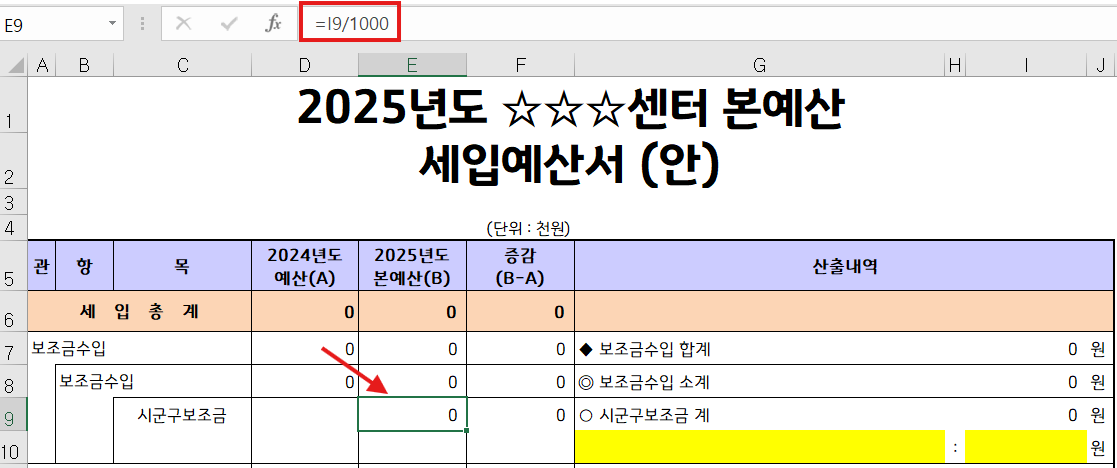Image resolution: width=1117 pixels, height=468 pixels.
Task: Click the Enter checkmark formula bar icon
Action: (229, 24)
